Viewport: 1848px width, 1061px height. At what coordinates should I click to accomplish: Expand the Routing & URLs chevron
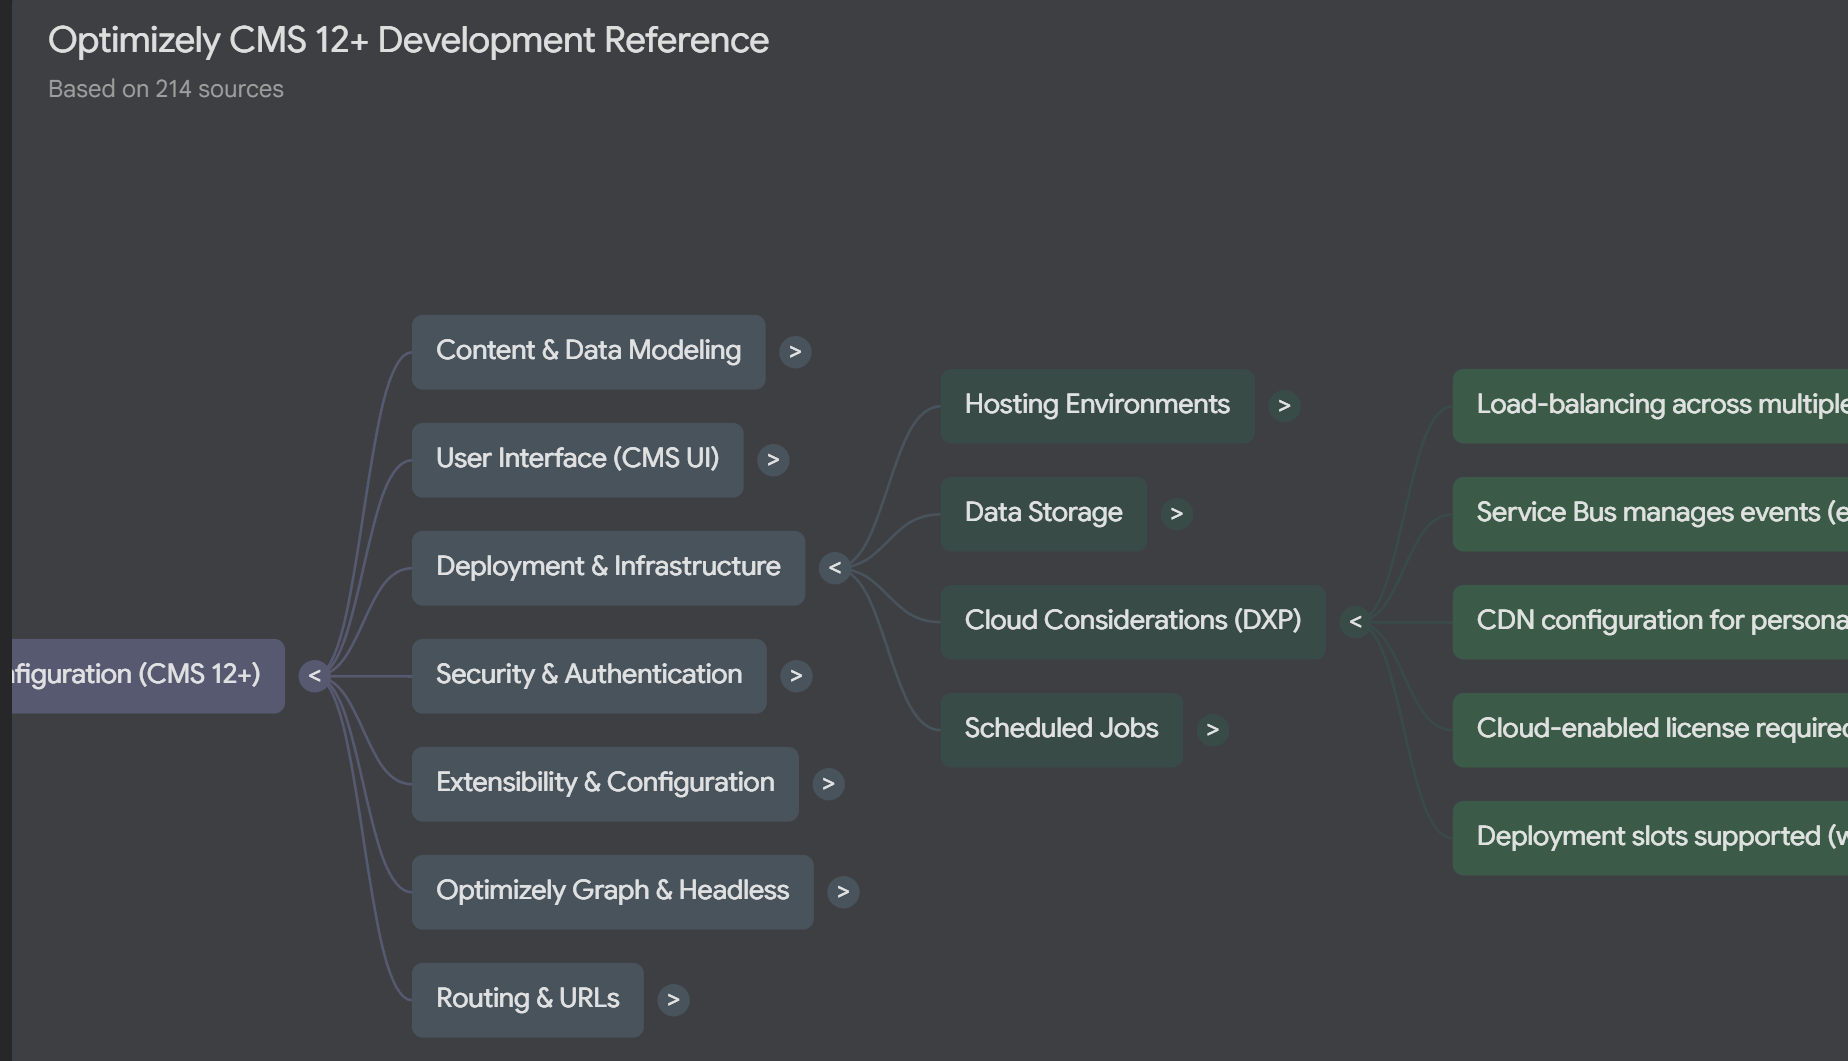point(673,1000)
